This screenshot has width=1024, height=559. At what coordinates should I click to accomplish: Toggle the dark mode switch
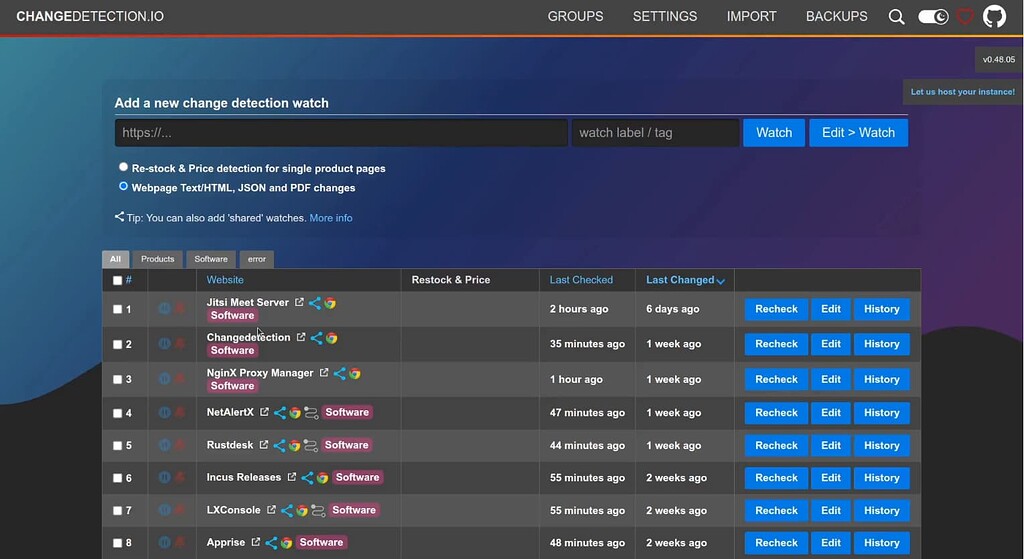click(x=933, y=17)
